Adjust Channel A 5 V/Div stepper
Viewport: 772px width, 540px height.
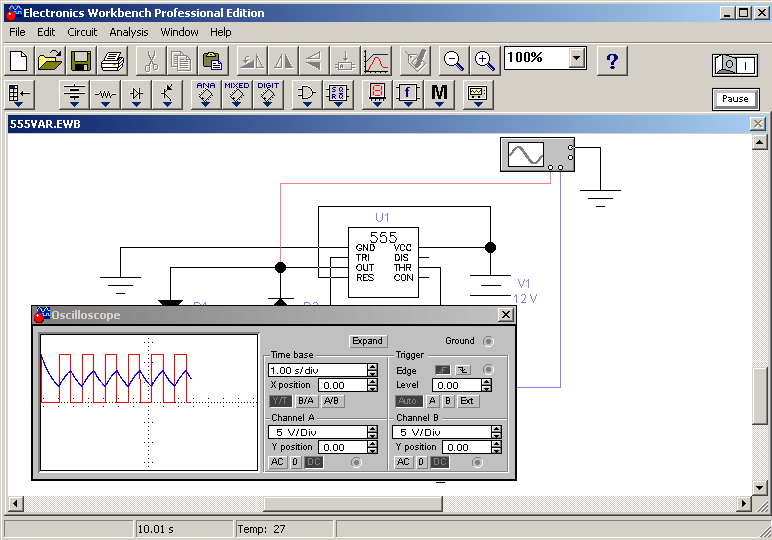click(x=373, y=432)
